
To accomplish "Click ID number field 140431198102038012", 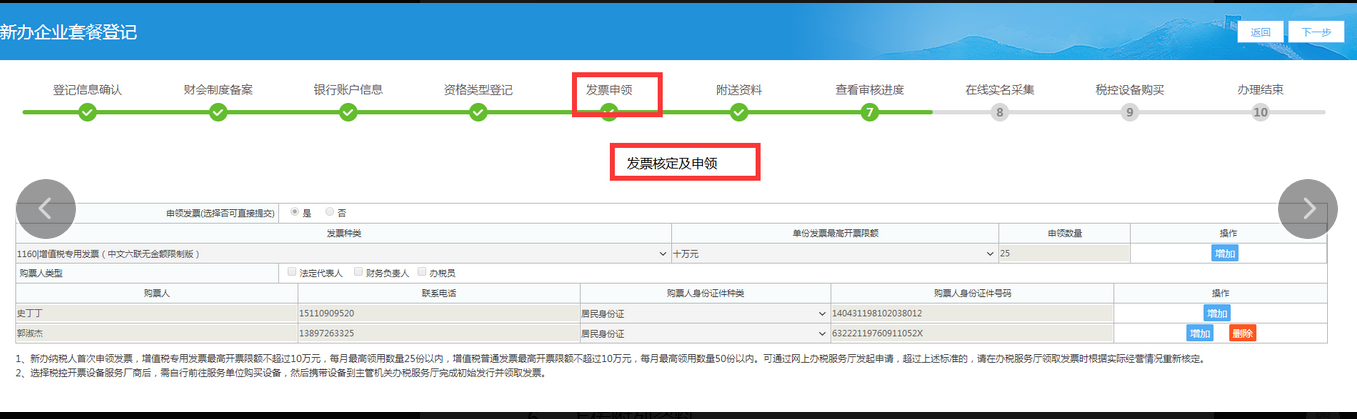I will [971, 314].
